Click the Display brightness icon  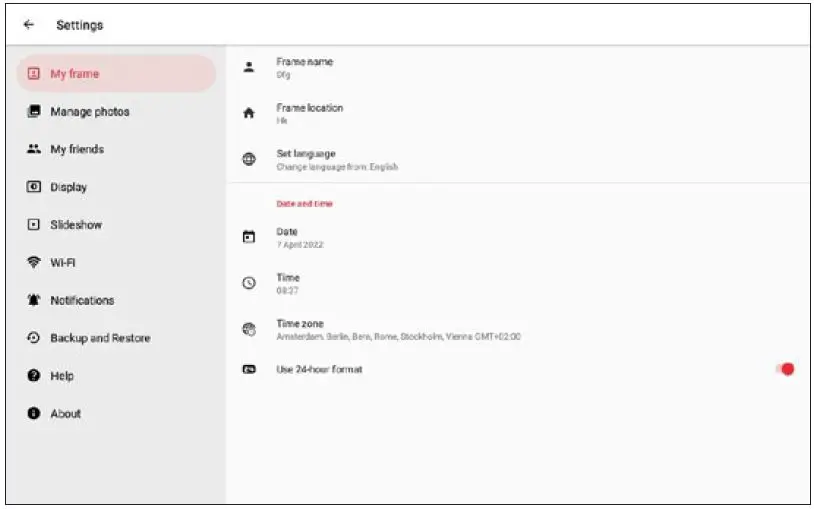tap(33, 187)
